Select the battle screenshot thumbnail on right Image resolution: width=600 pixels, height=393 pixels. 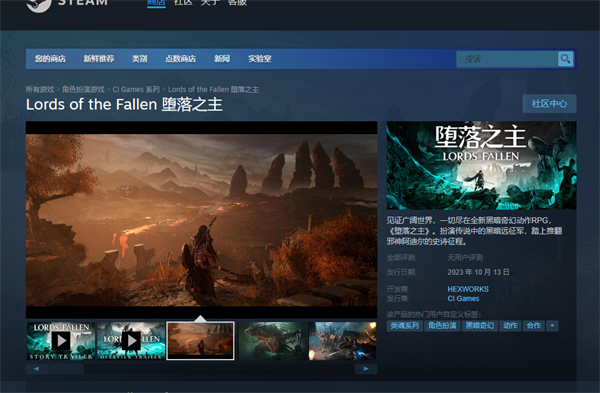(342, 341)
